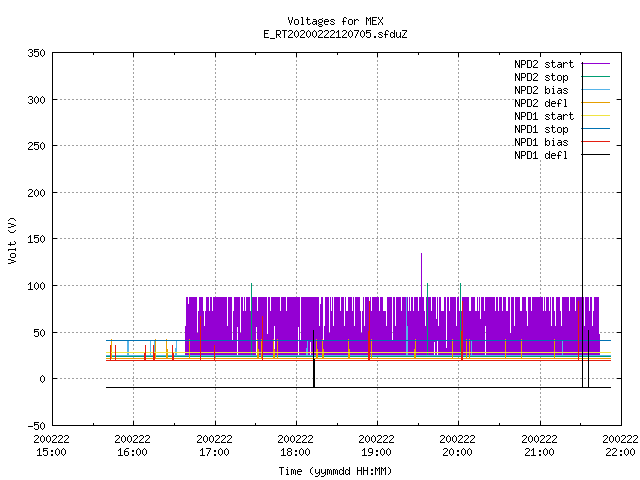Viewport: 640px width, 480px height.
Task: Click the 20:00 x-axis tick label
Action: tap(457, 452)
